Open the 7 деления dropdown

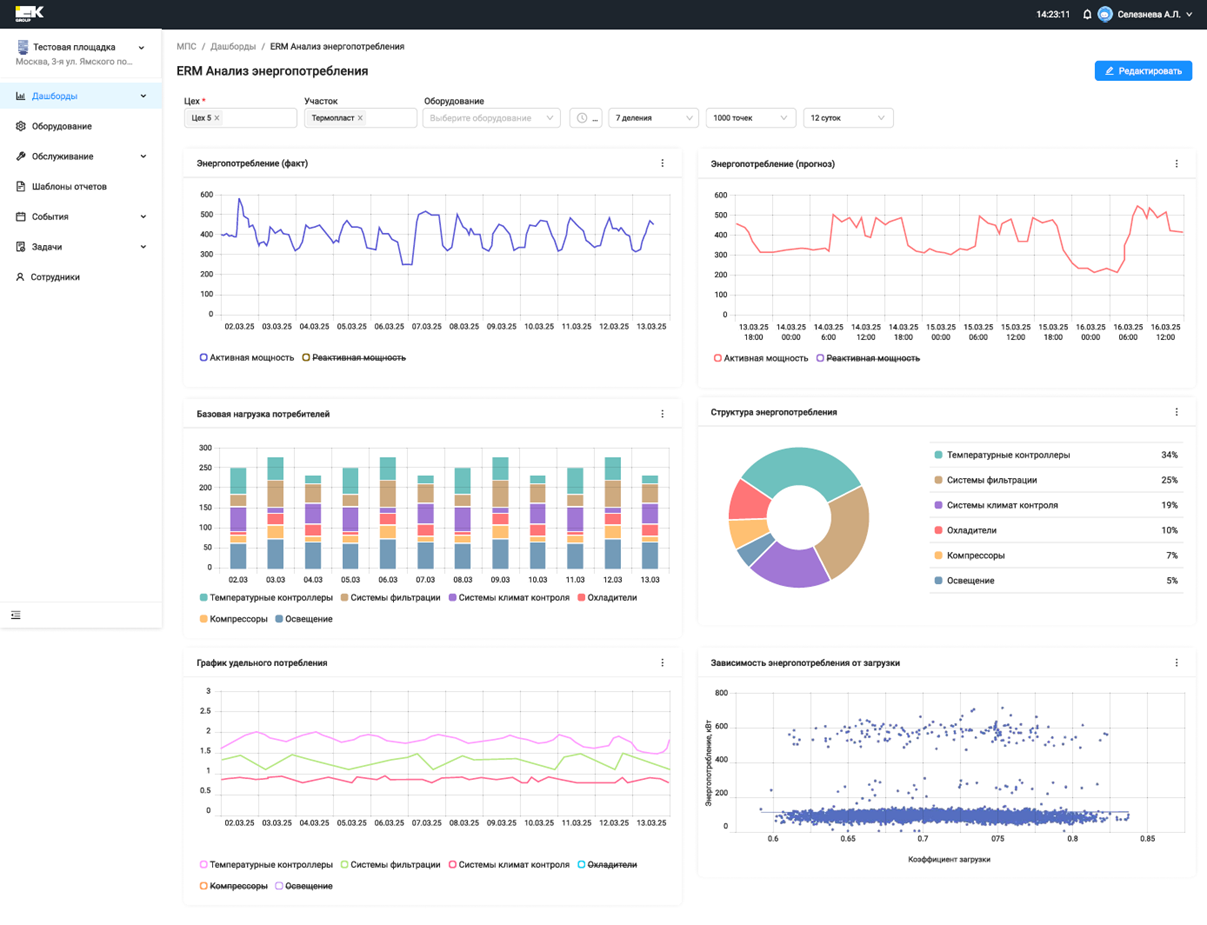(x=653, y=118)
